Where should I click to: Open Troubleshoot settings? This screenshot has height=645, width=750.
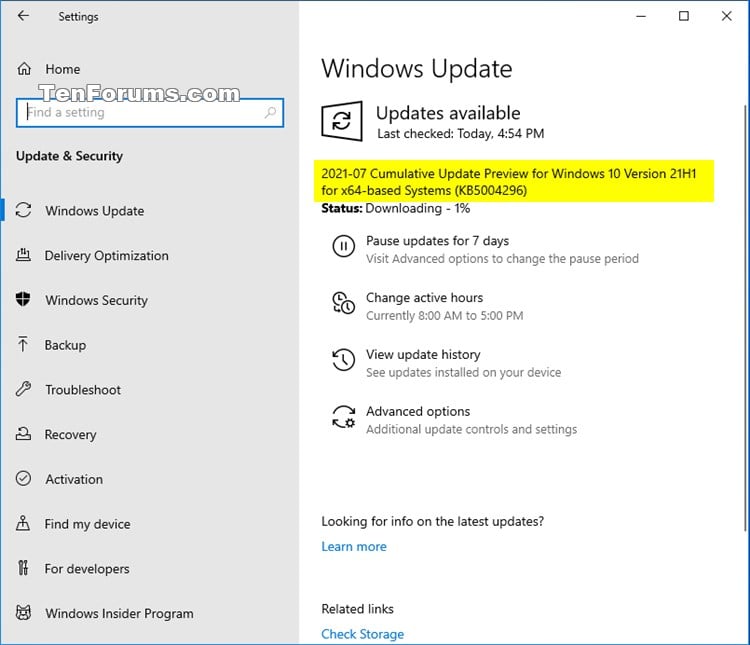pyautogui.click(x=83, y=390)
